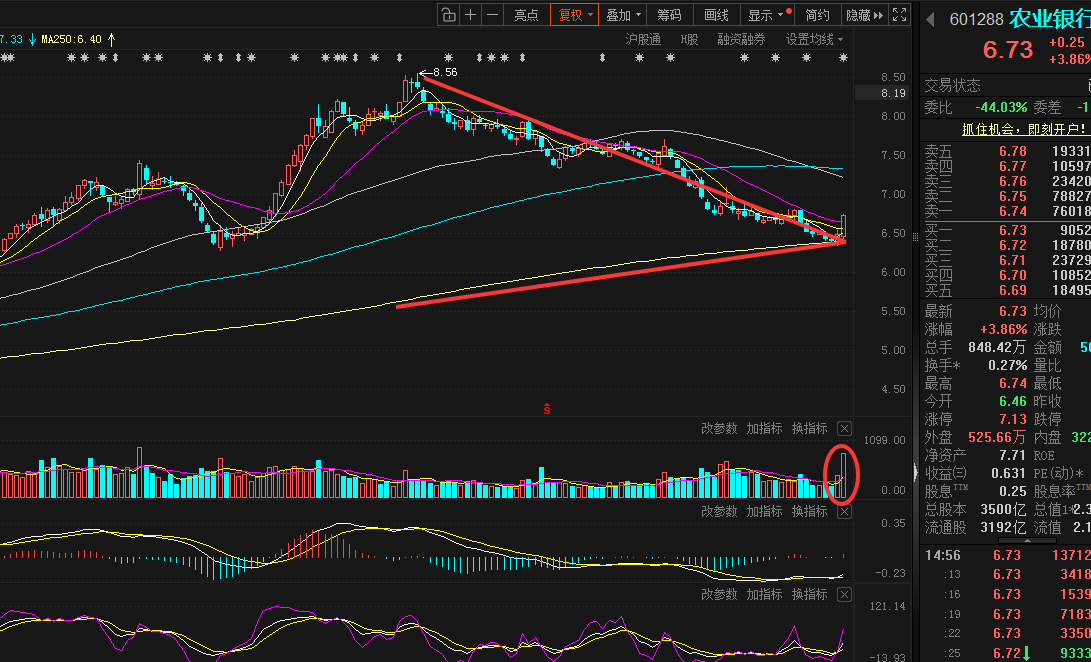Select the 沪股通 tag
The width and height of the screenshot is (1091, 662).
pos(643,40)
